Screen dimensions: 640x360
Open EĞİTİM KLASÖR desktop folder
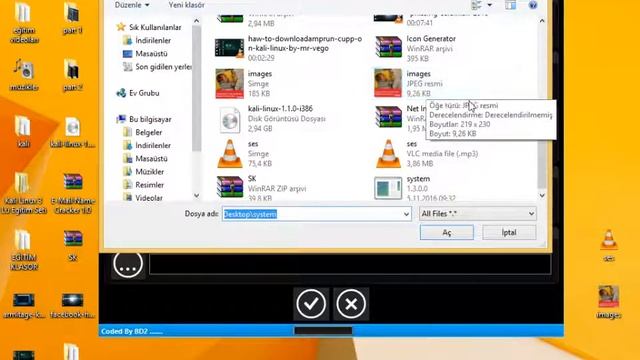tap(24, 250)
